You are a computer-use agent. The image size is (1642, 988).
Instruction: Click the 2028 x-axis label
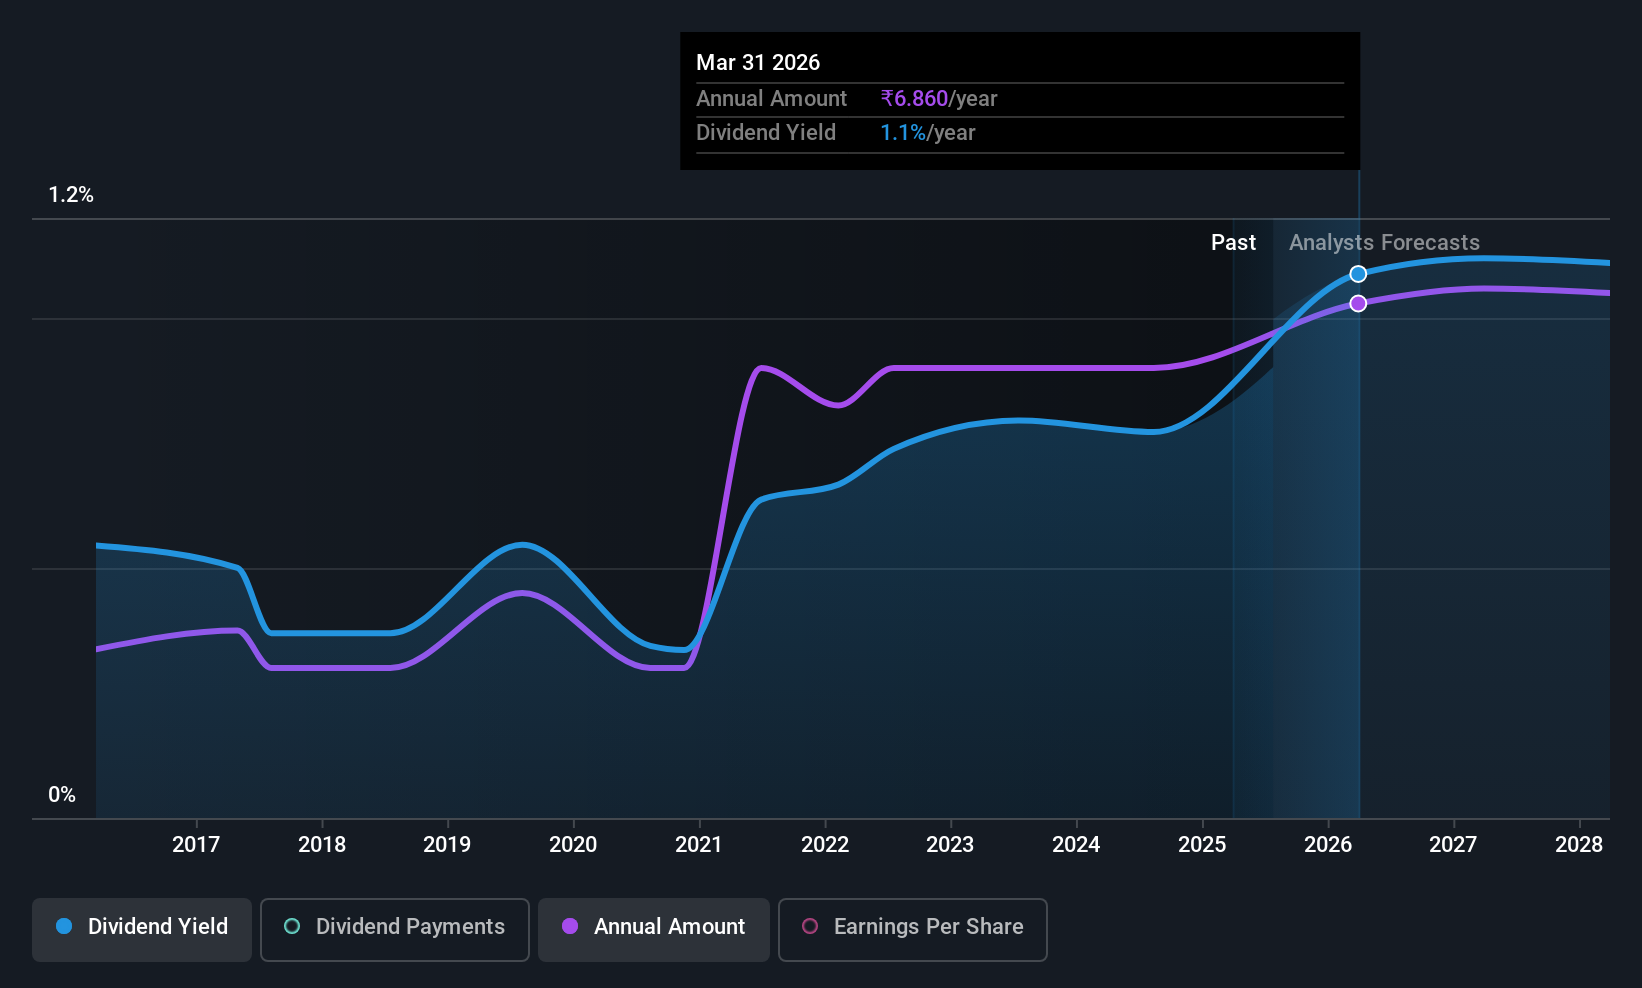(1579, 845)
